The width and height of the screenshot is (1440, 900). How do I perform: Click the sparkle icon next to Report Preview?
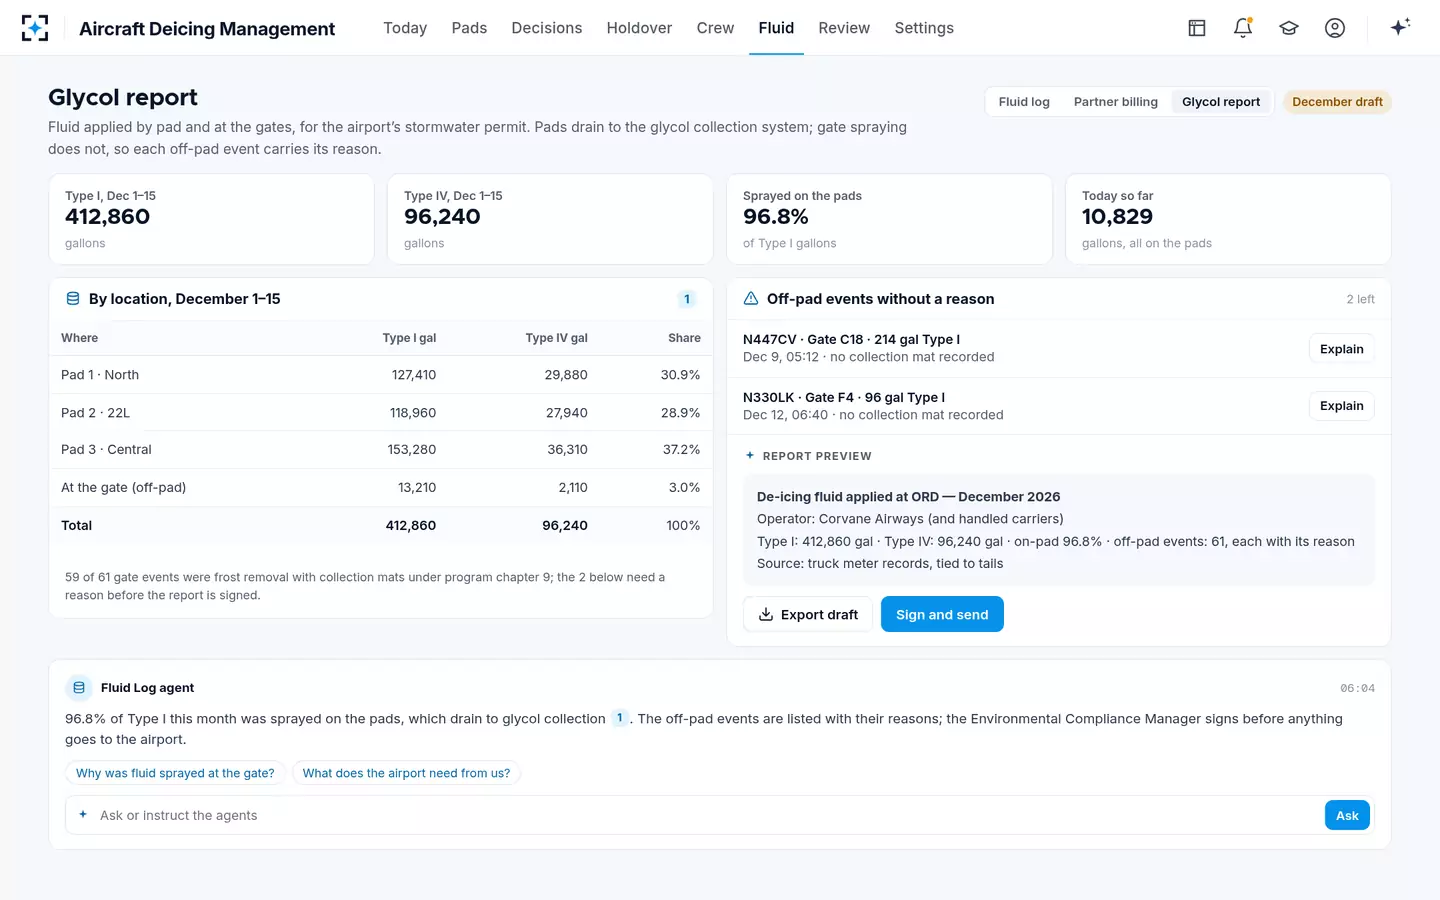(750, 456)
